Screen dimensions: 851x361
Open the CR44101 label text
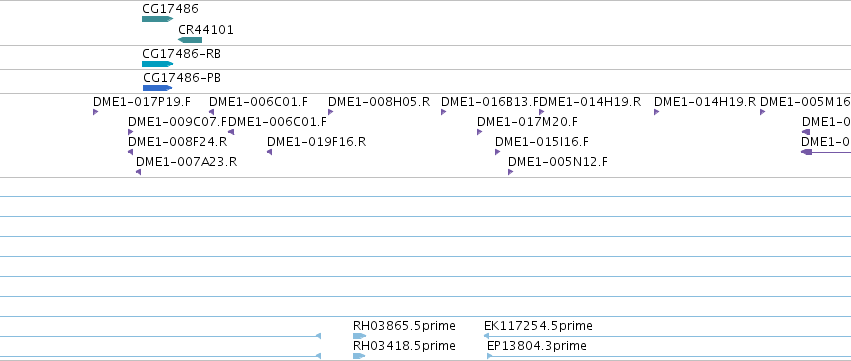(x=206, y=30)
